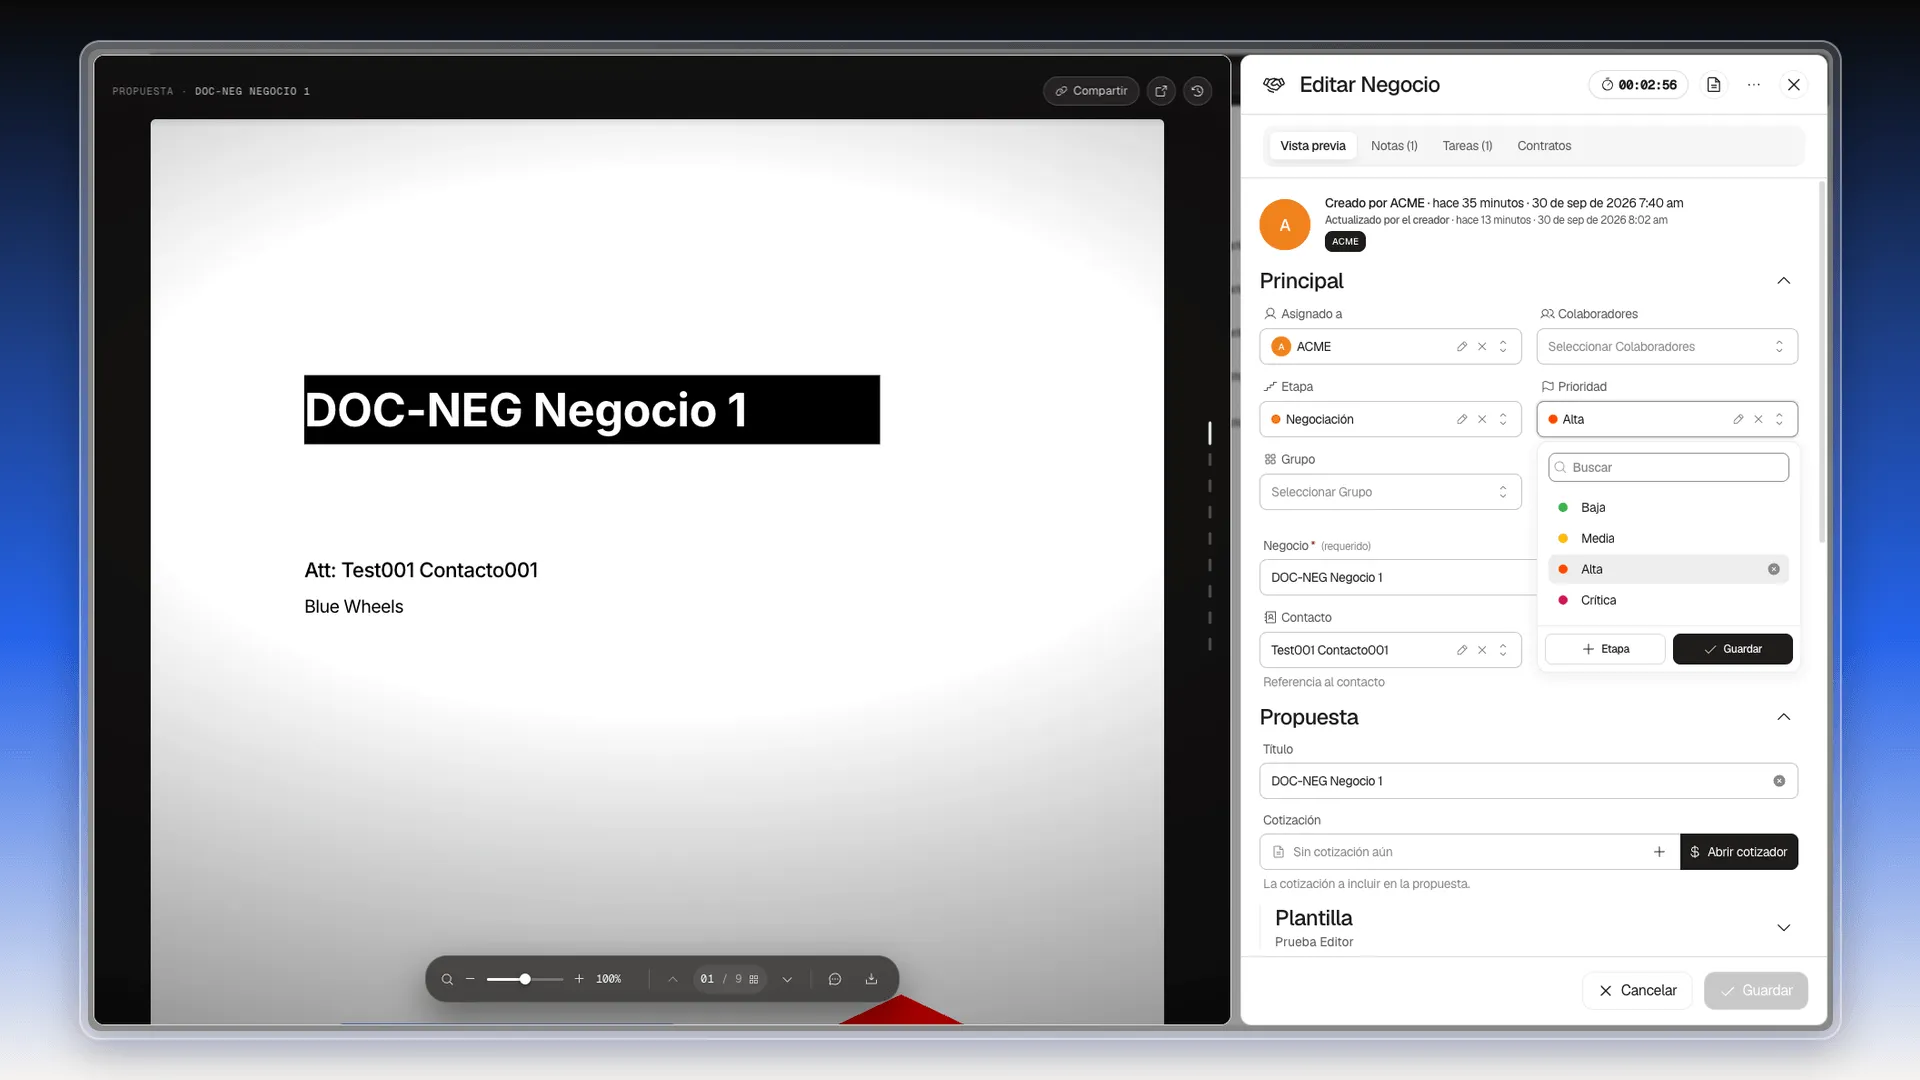Open document in new window icon

[1161, 91]
